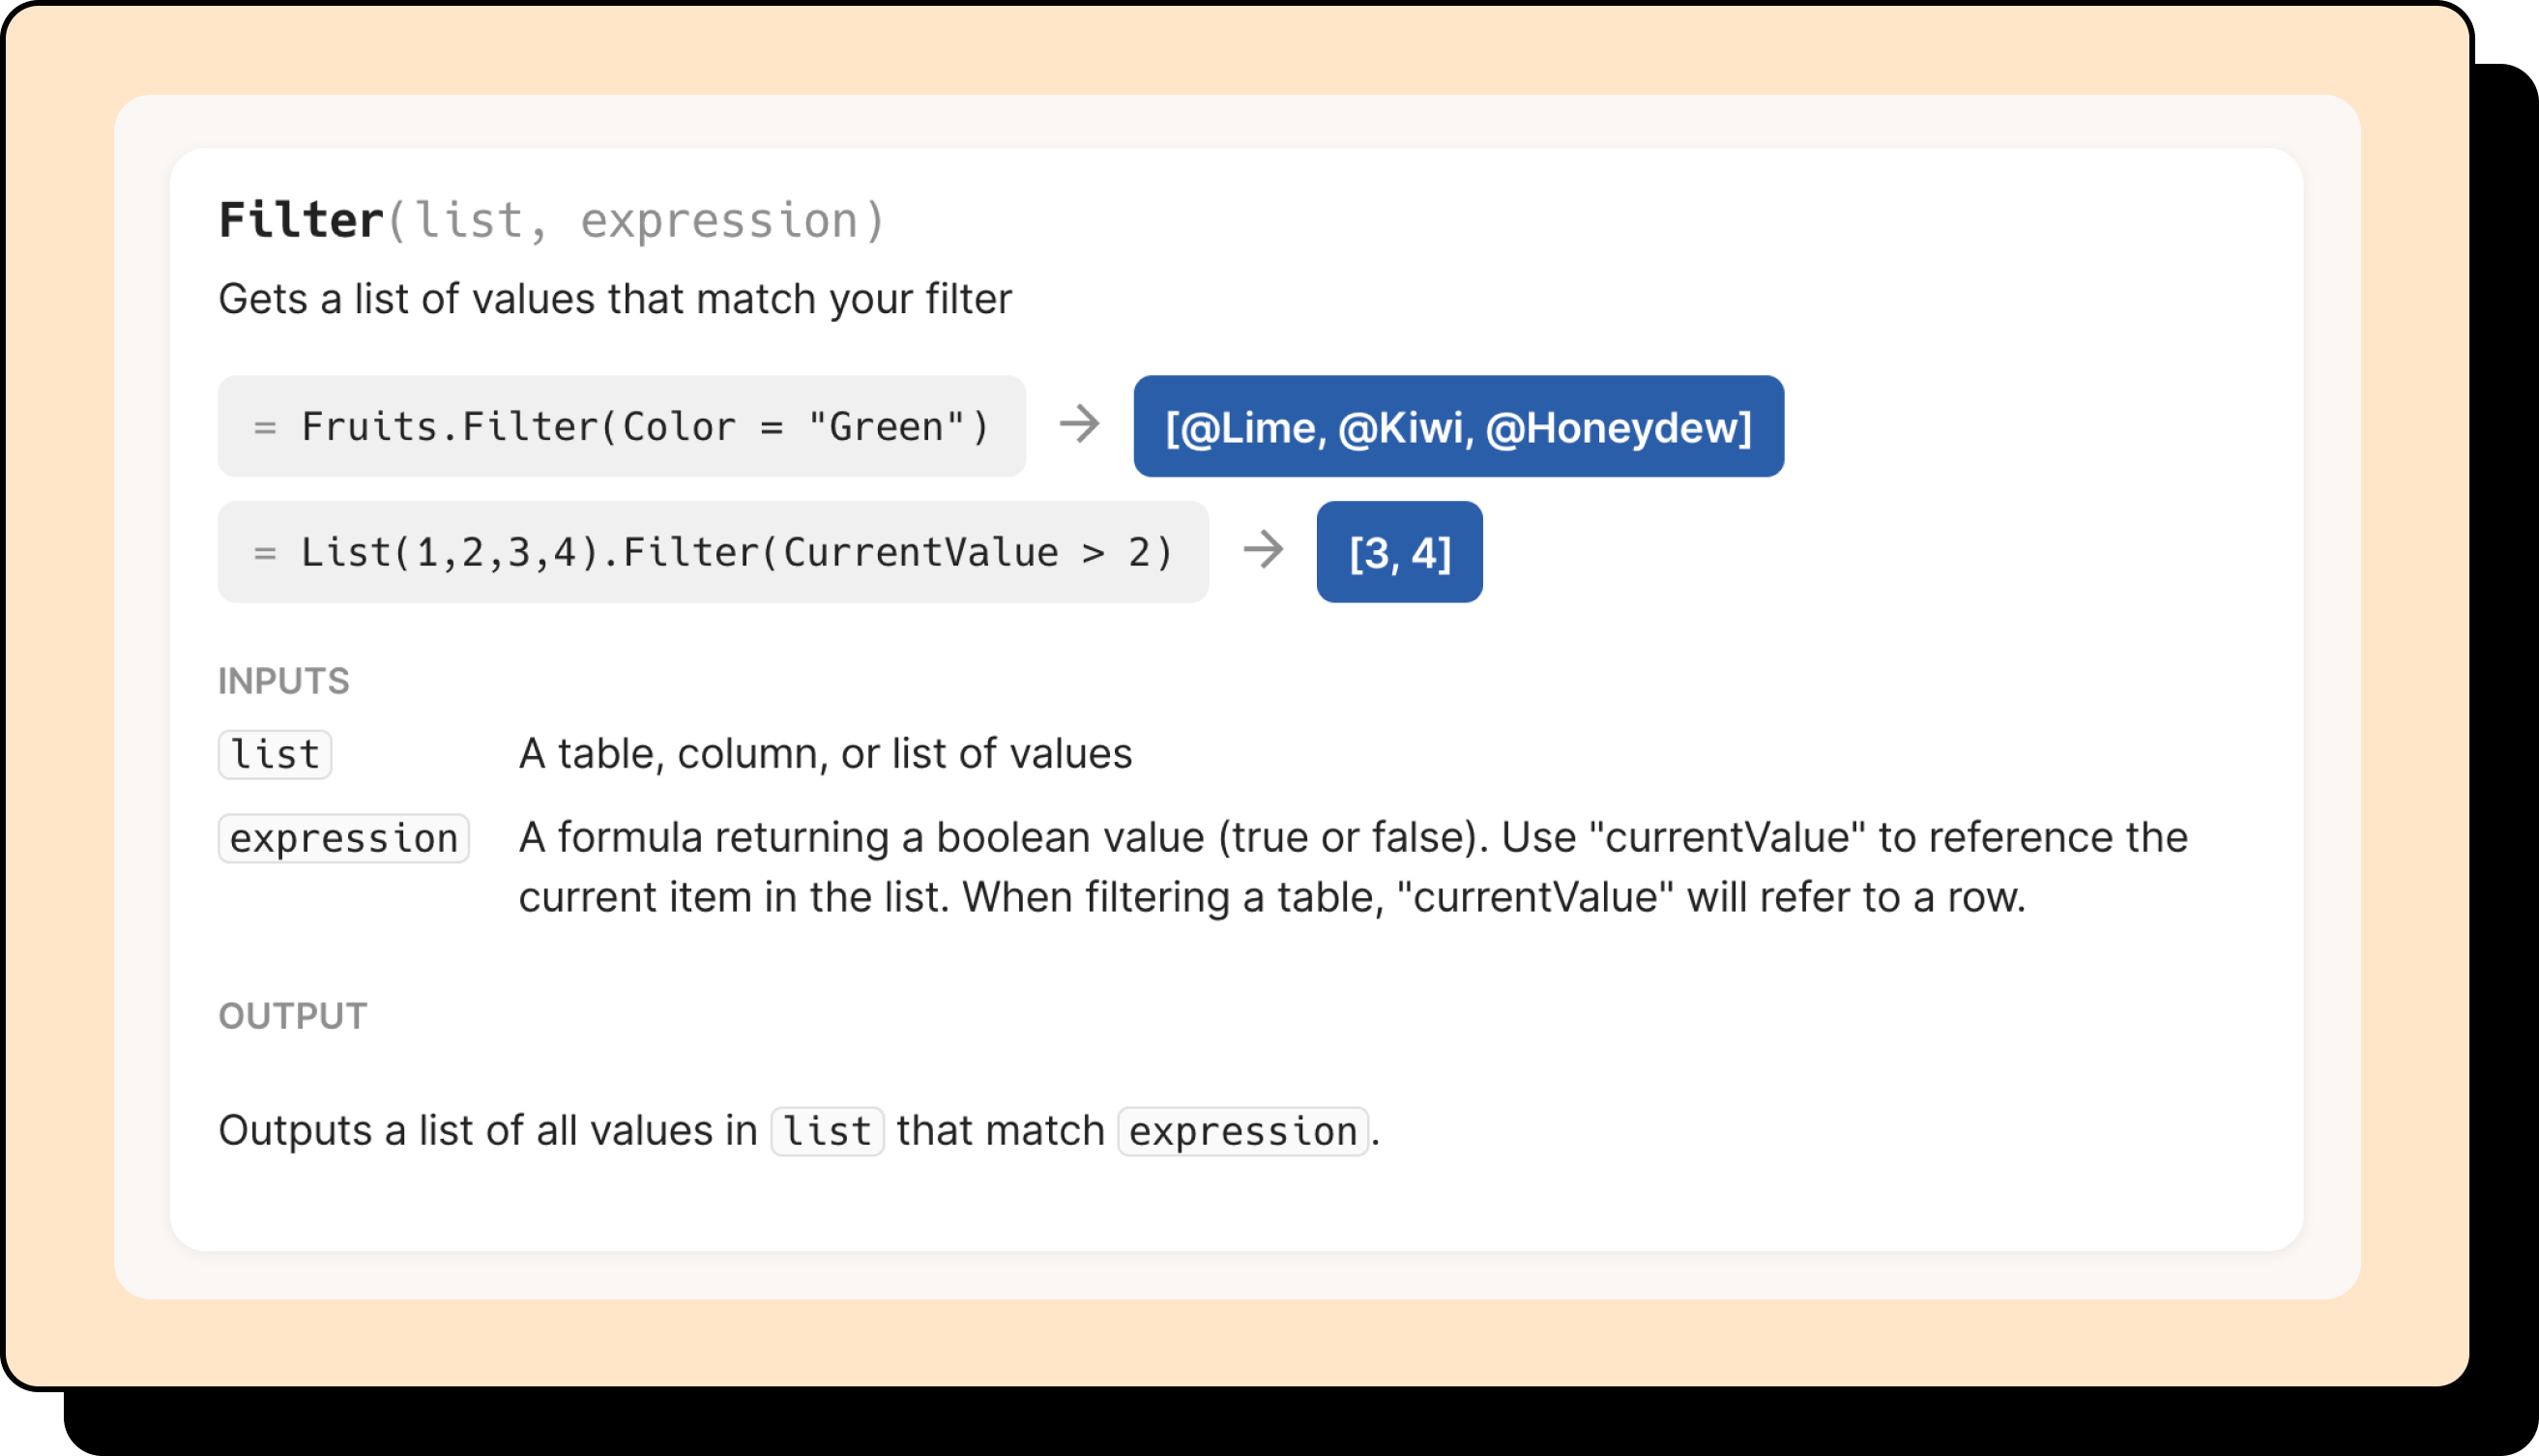The image size is (2539, 1456).
Task: Click the equals sign before Fruits.Filter
Action: (x=264, y=428)
